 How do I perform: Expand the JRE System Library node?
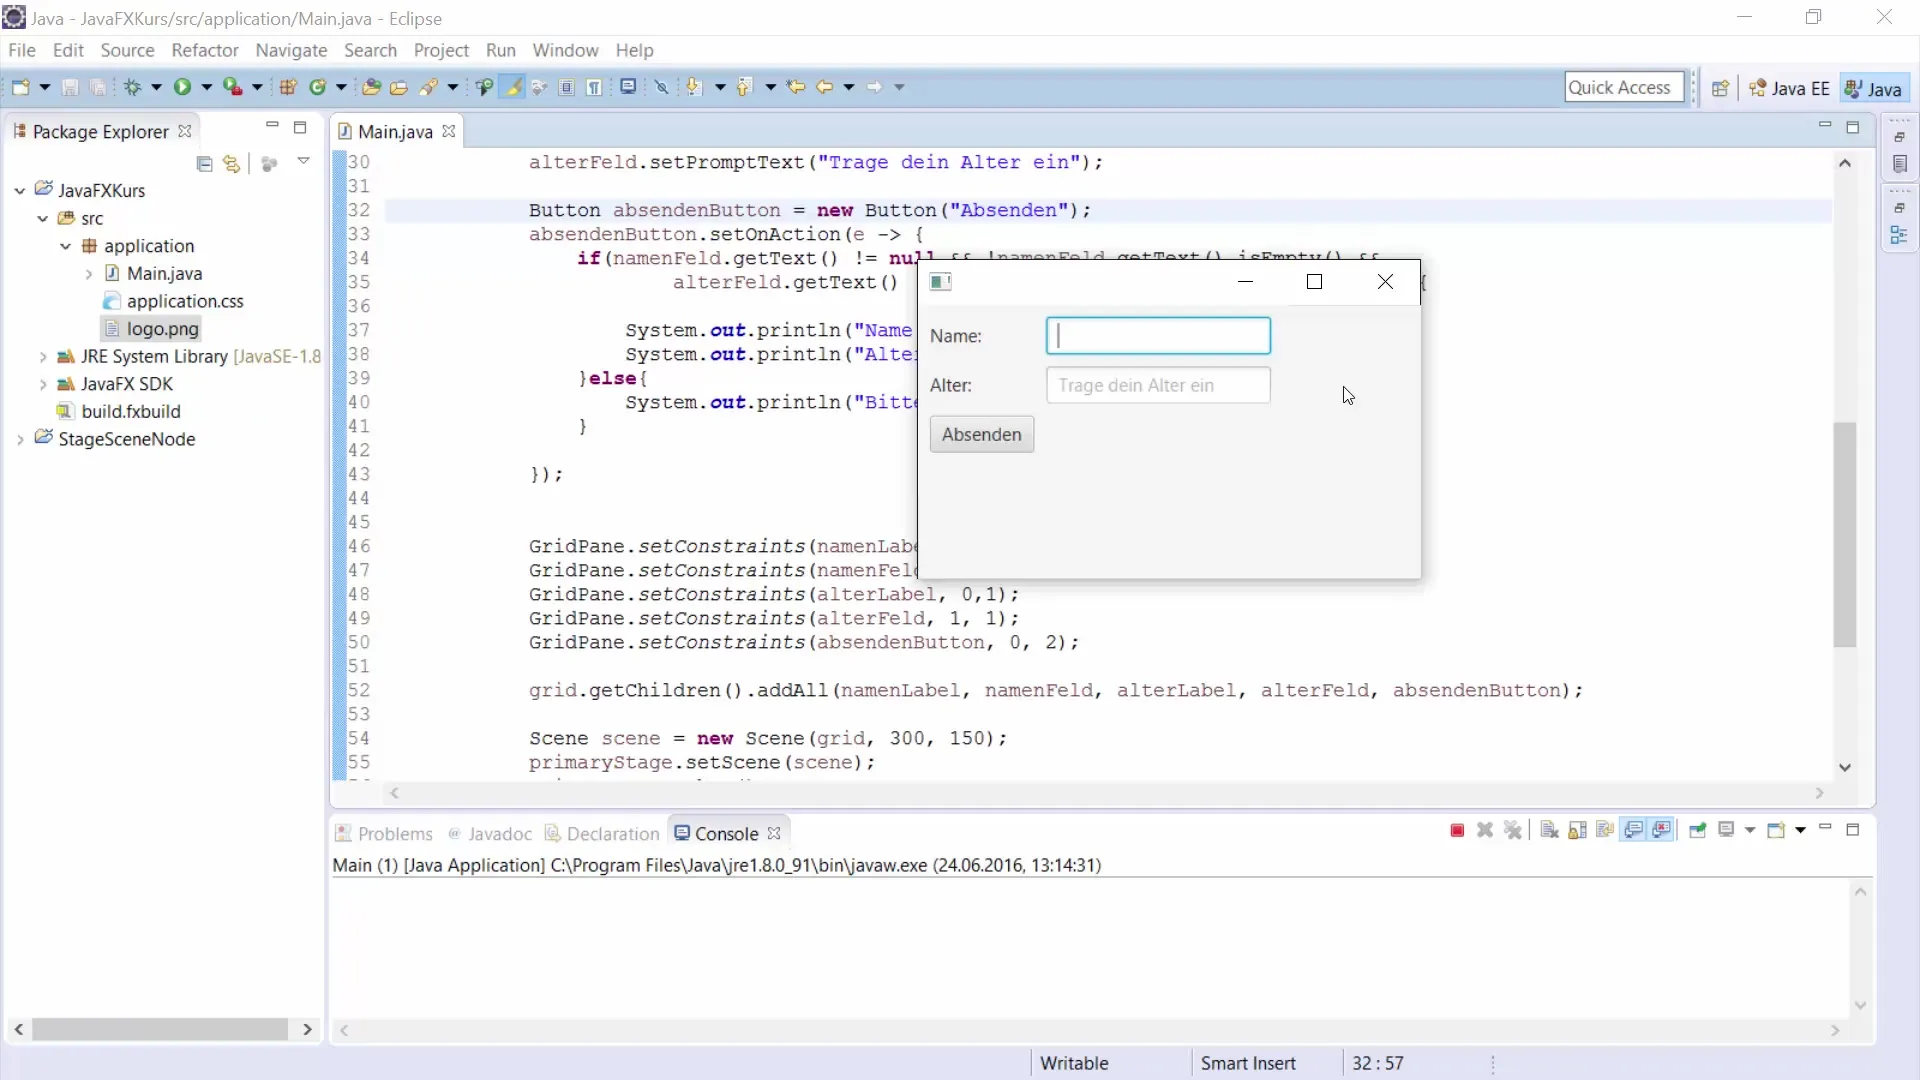pyautogui.click(x=43, y=357)
